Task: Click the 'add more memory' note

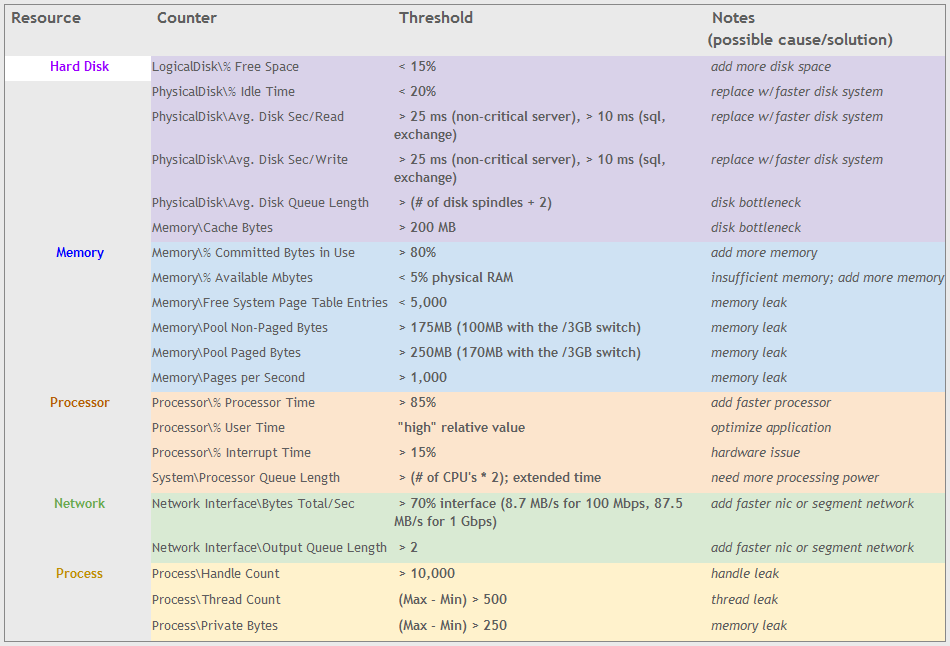Action: coord(764,253)
